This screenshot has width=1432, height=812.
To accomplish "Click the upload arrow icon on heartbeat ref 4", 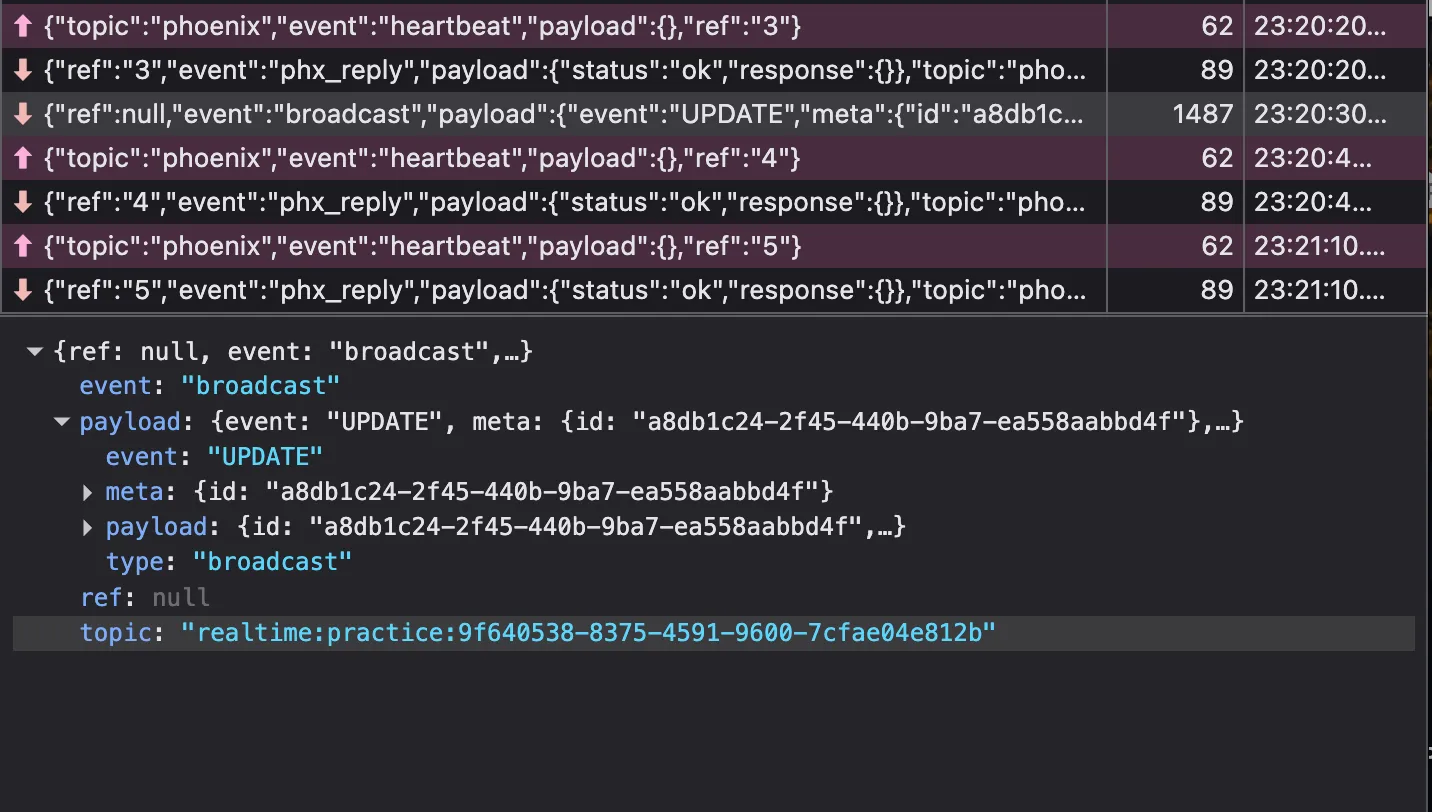I will (24, 157).
